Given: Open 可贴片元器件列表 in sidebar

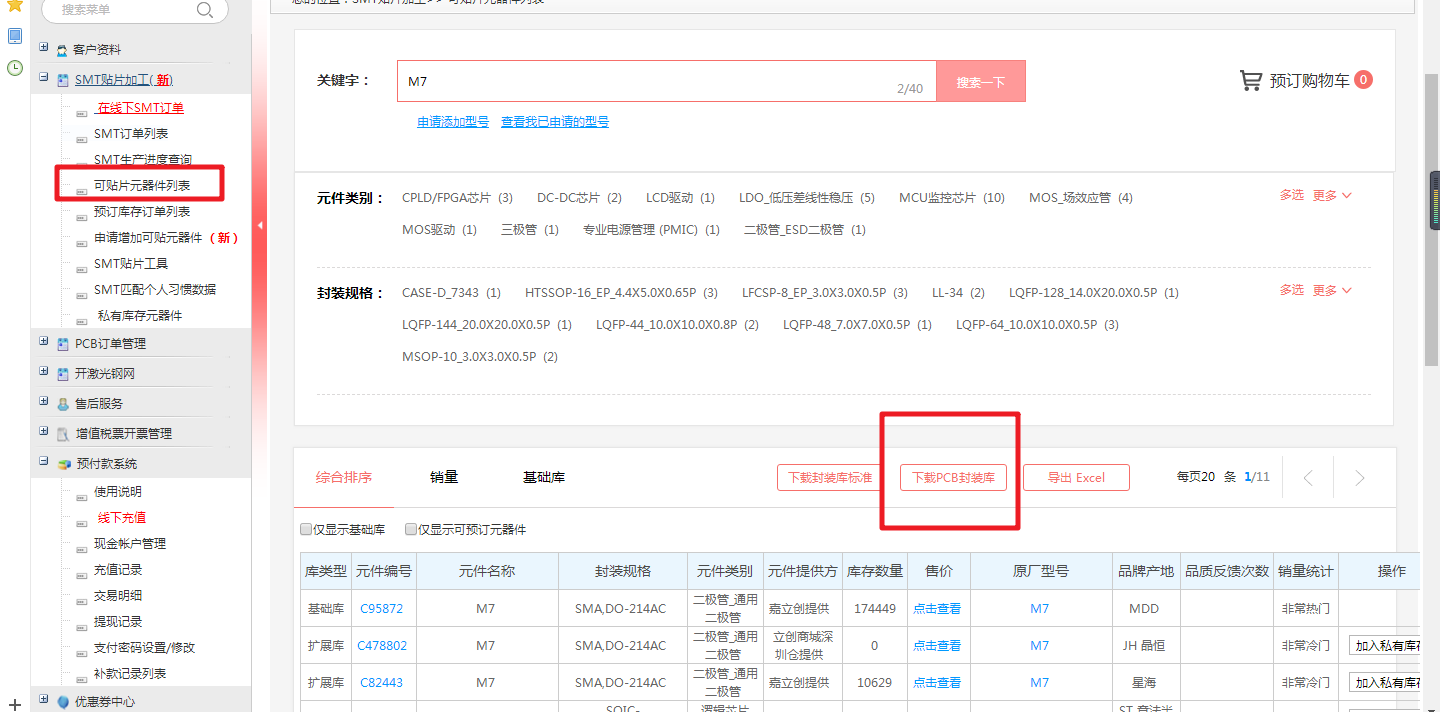Looking at the screenshot, I should tap(142, 186).
